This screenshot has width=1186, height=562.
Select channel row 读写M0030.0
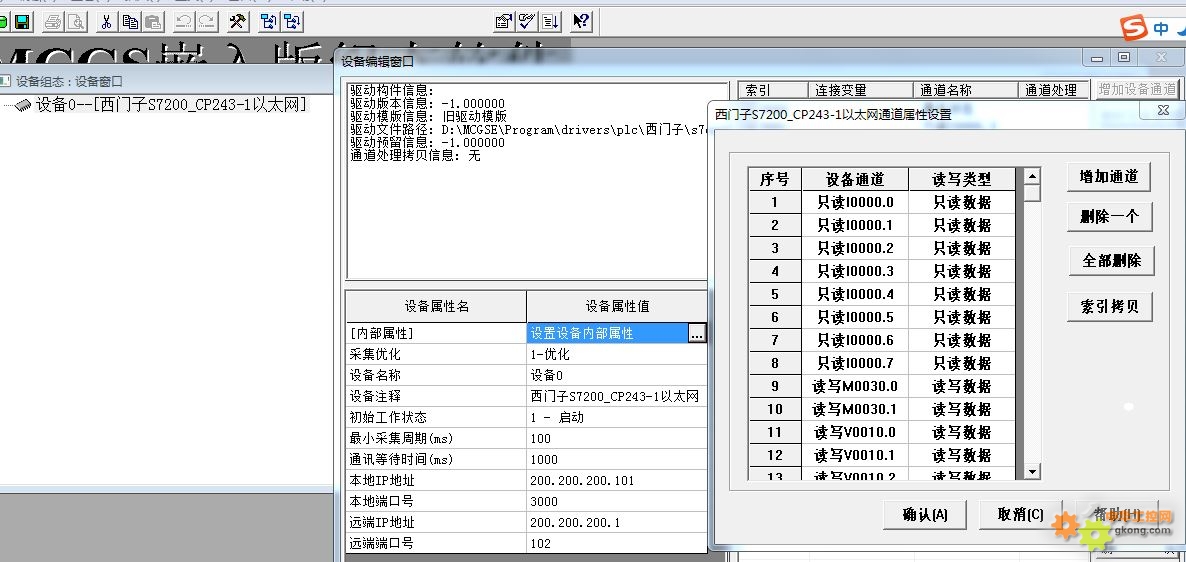click(882, 387)
